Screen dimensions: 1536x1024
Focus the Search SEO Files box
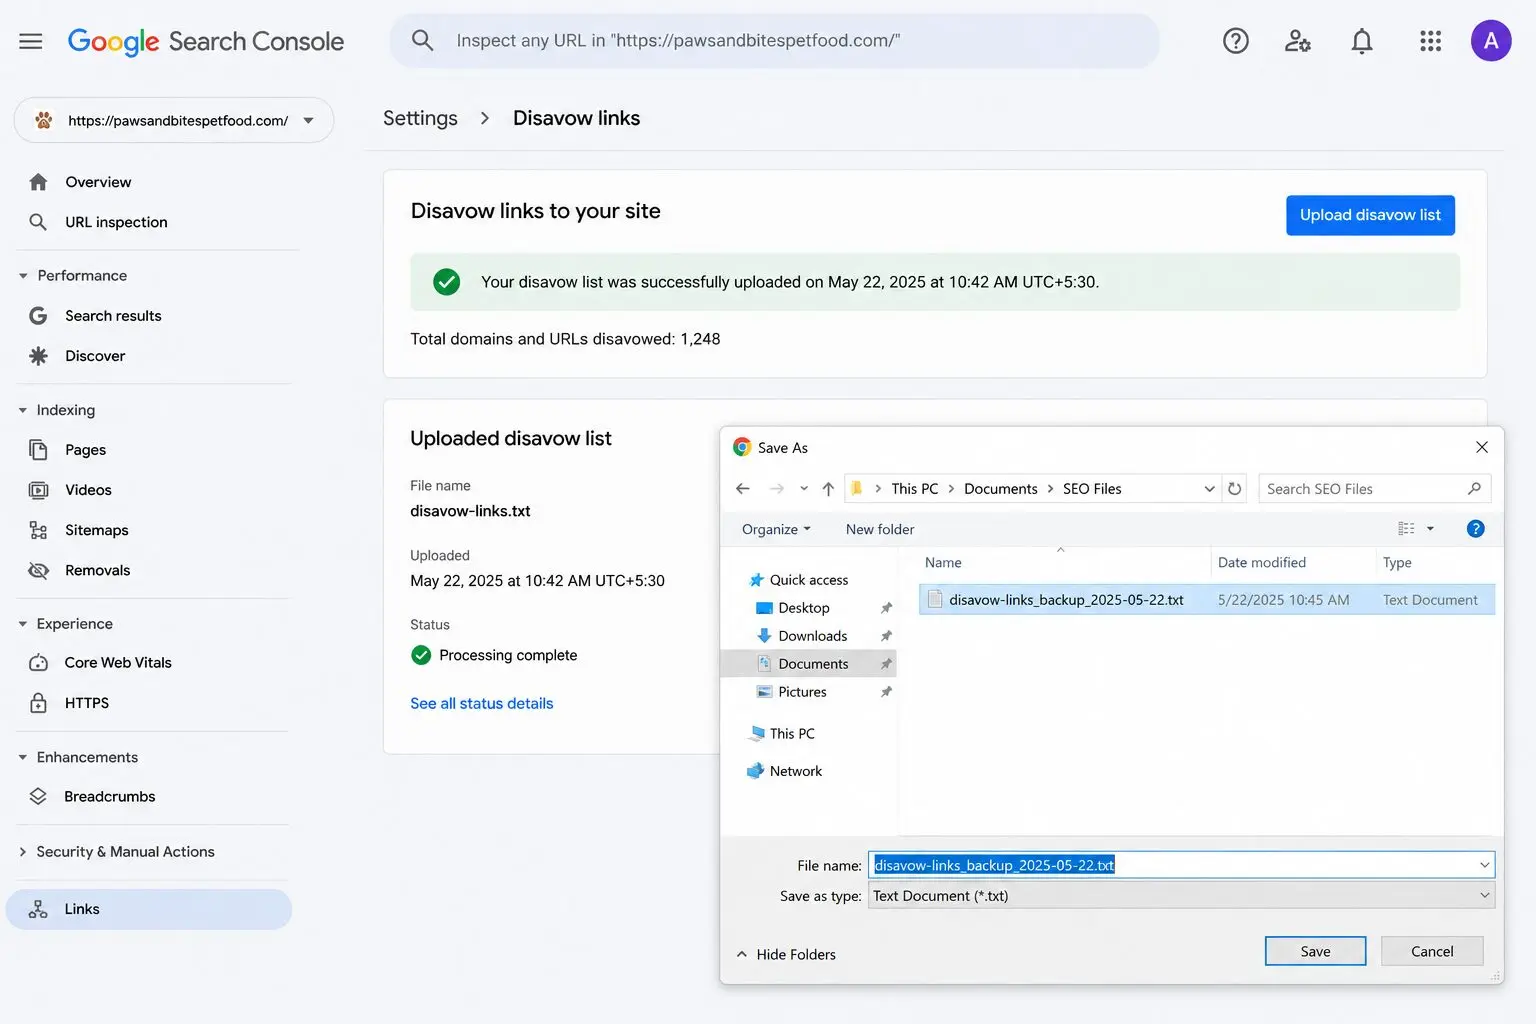[x=1374, y=489]
